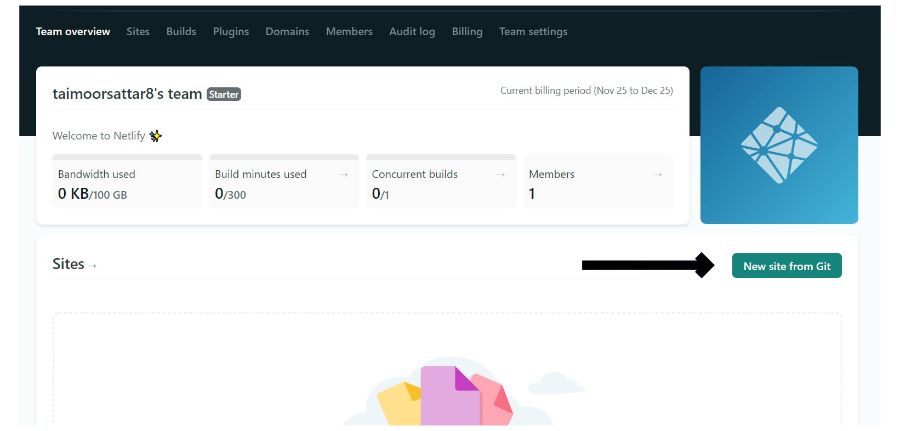Open the Bandwidth used card
Screen dimensions: 900x431
click(x=127, y=181)
